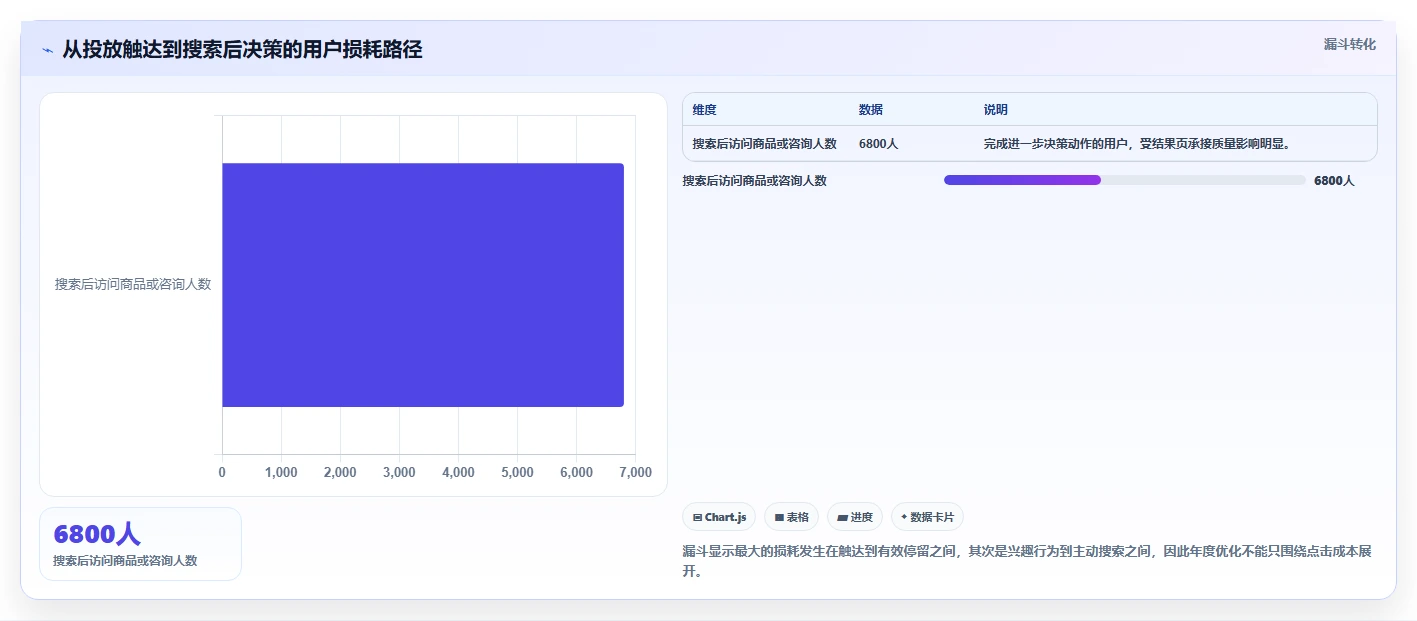Click the progress row label 搜索后访问商品或咨询人数
Screen dimensions: 1417x621
click(755, 181)
